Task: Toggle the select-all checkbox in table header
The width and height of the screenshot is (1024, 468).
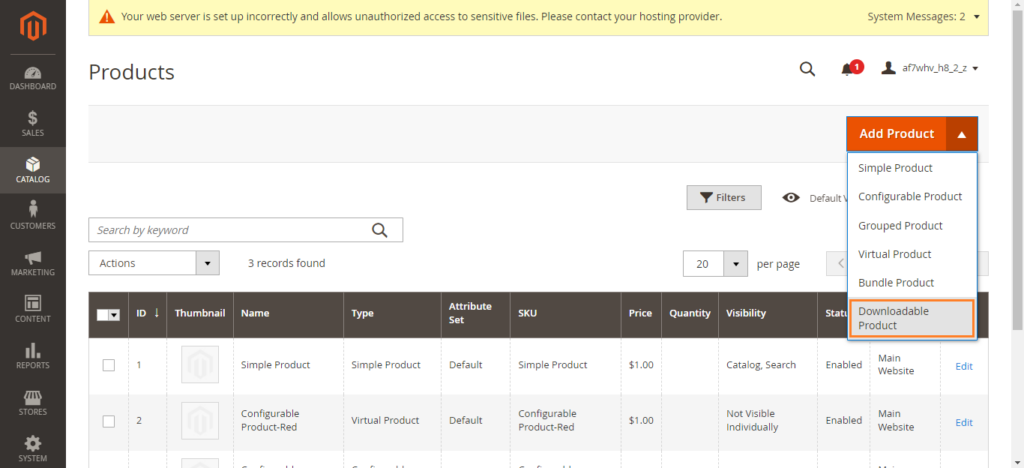Action: [104, 314]
